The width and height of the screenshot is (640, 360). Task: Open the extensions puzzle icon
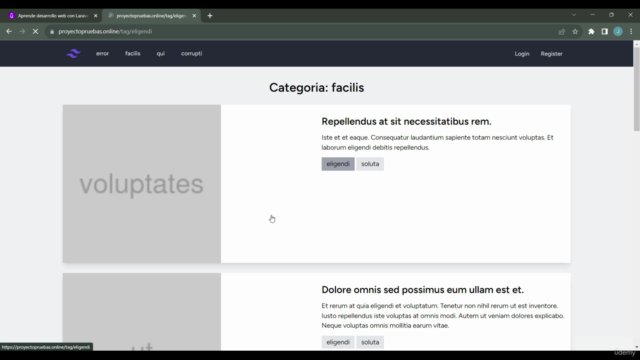point(591,31)
